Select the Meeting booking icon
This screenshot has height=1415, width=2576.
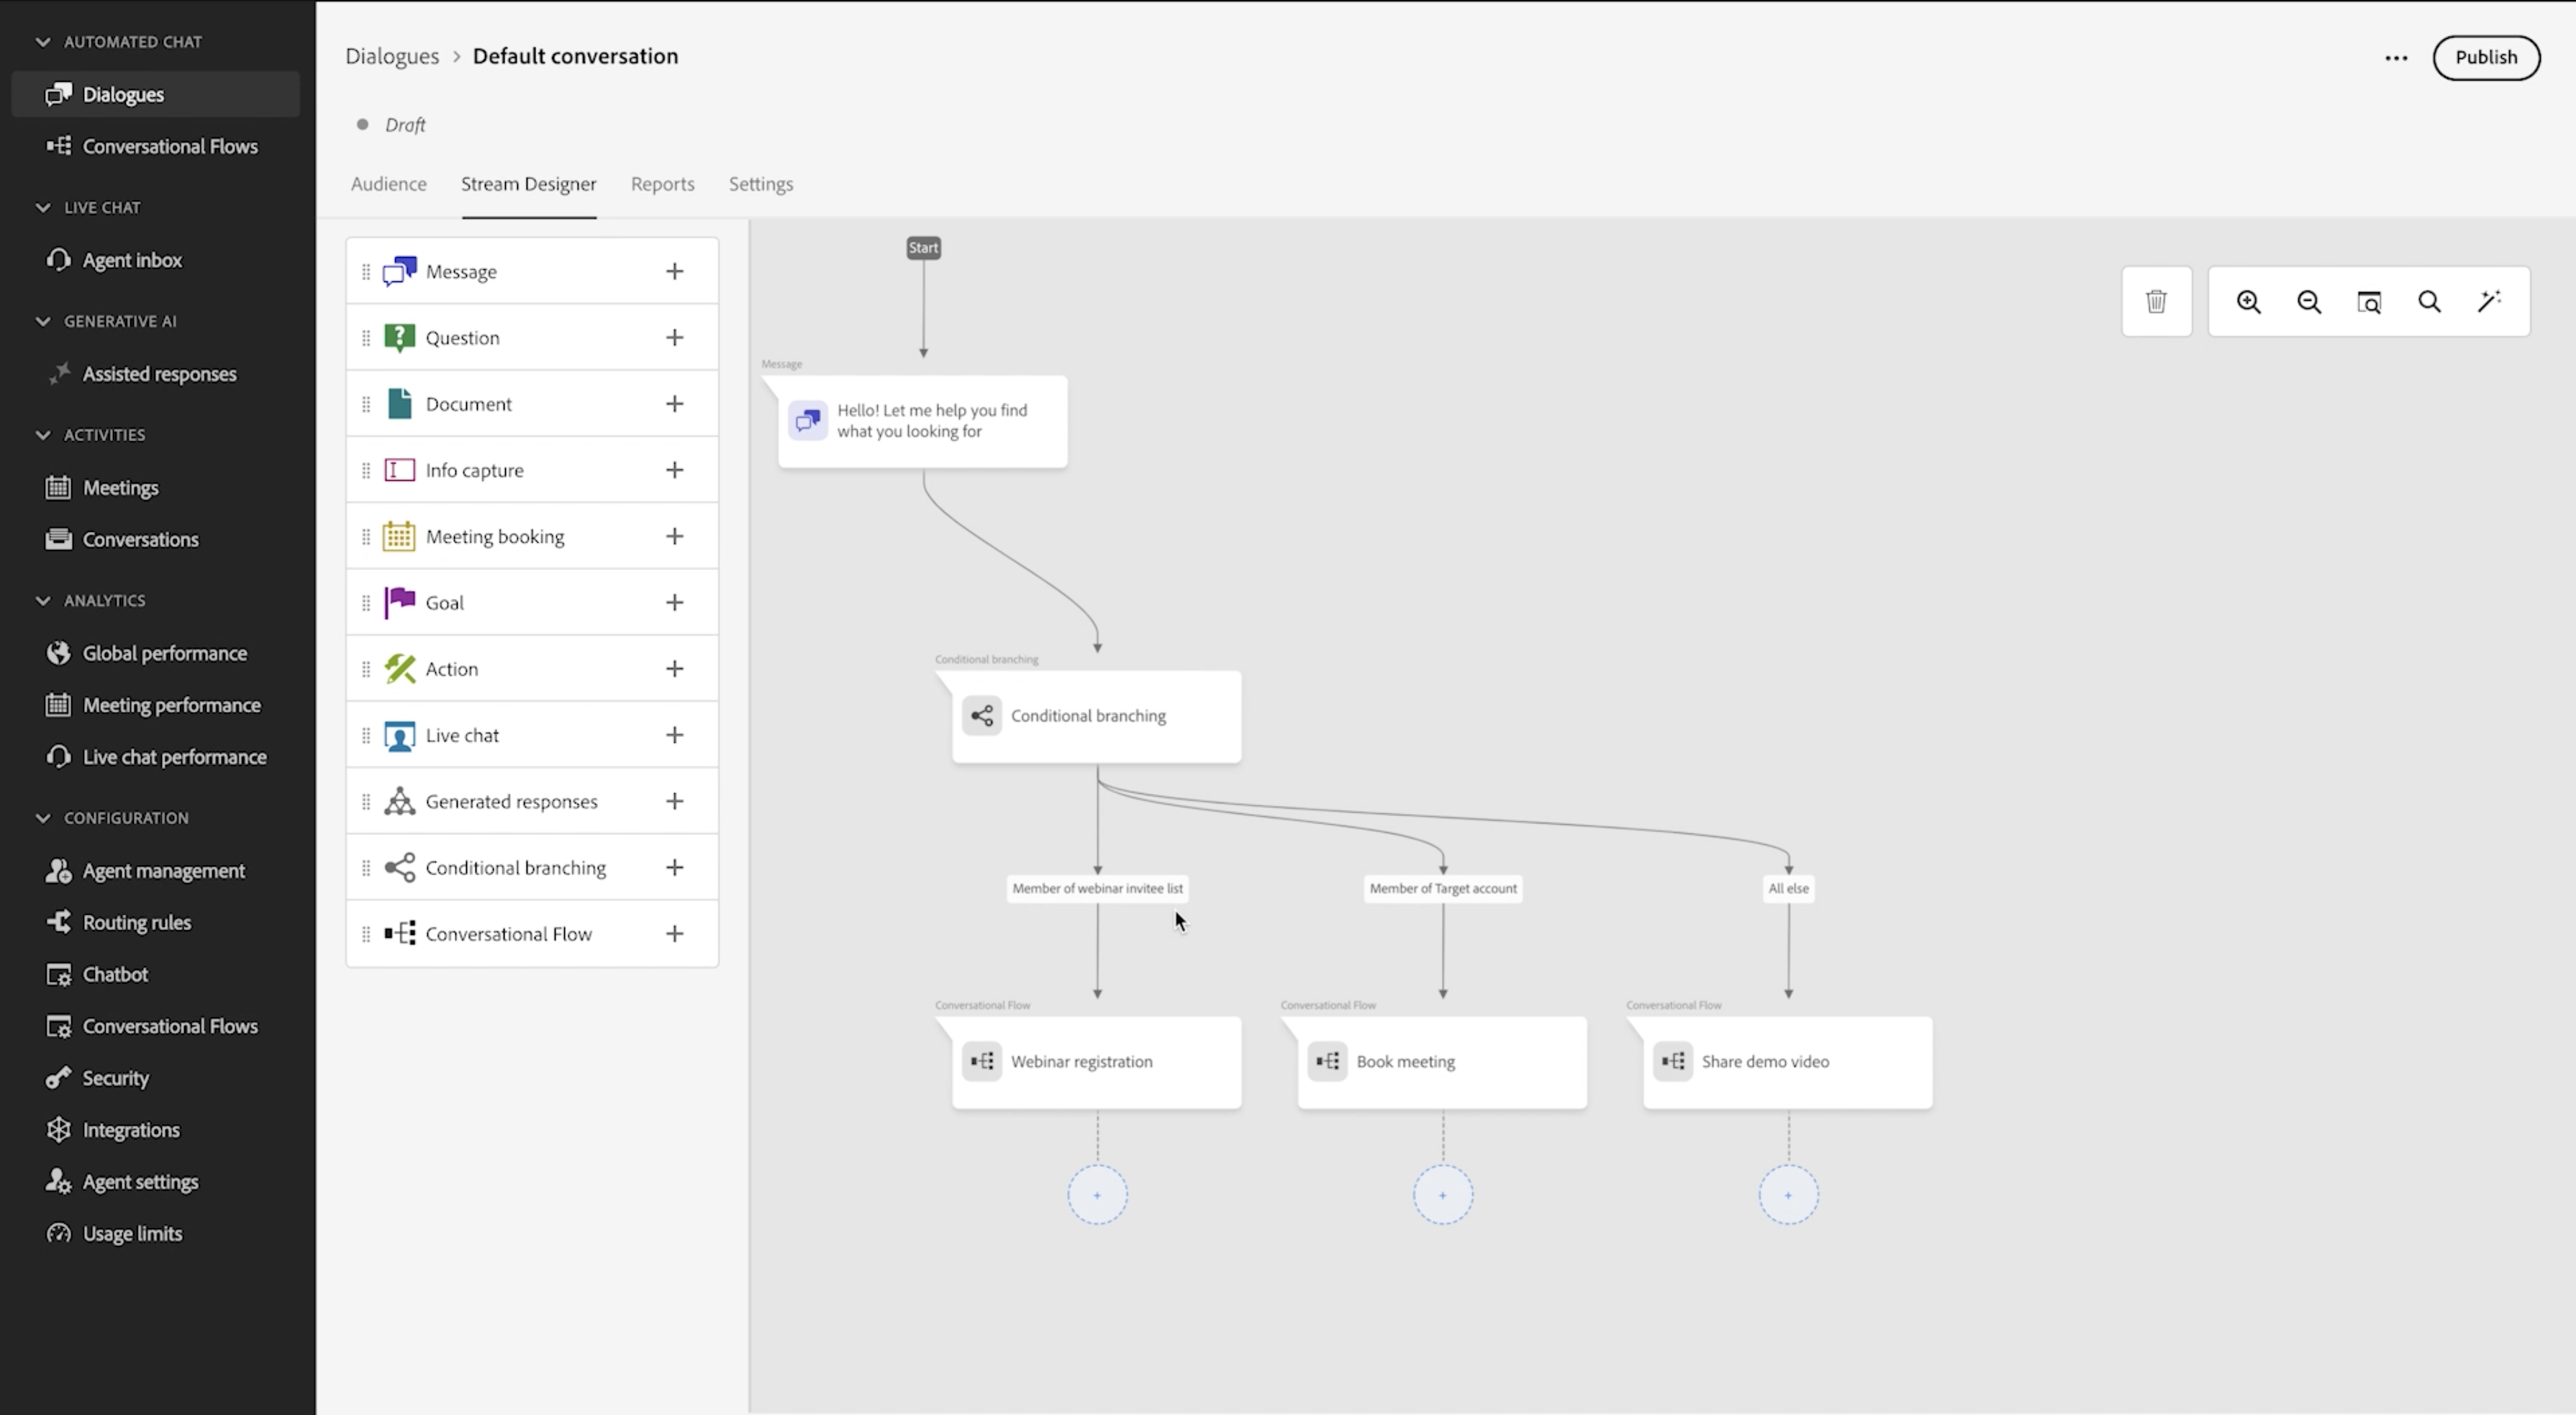point(399,536)
